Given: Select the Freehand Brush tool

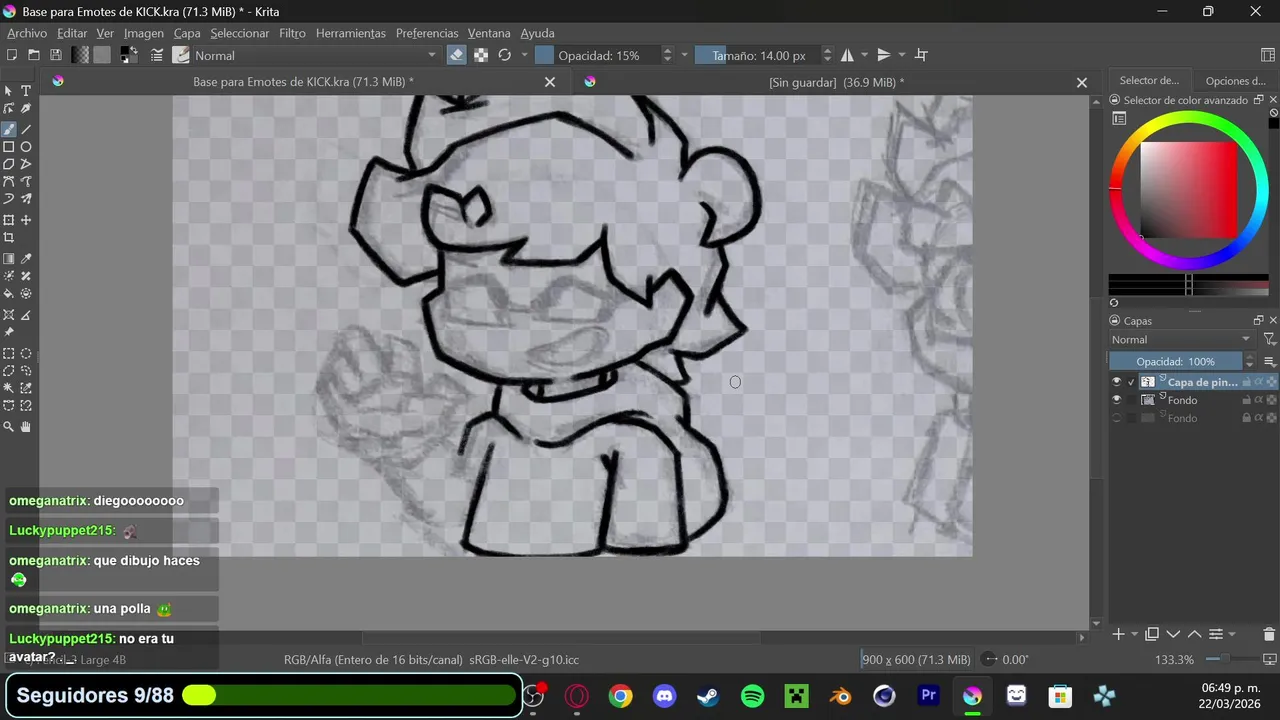Looking at the screenshot, I should [9, 129].
